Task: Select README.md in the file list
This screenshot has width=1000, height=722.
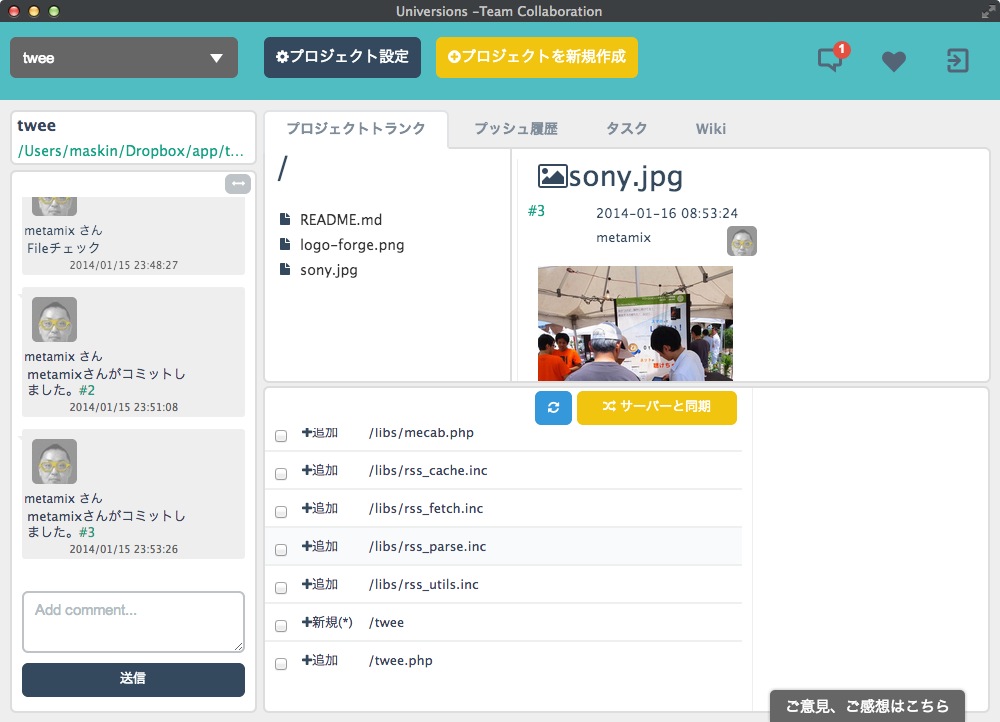Action: [340, 220]
